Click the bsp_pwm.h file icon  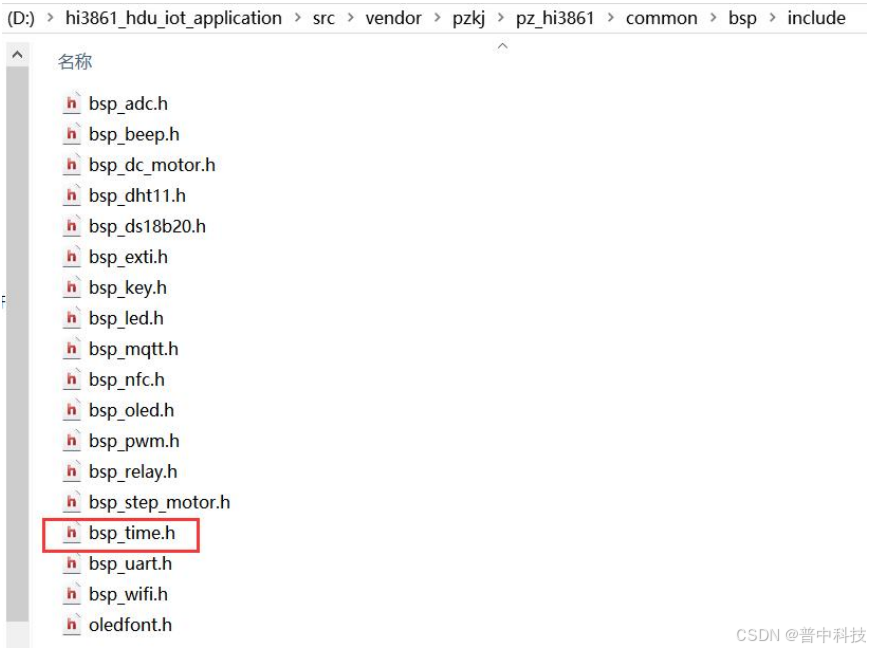point(72,441)
